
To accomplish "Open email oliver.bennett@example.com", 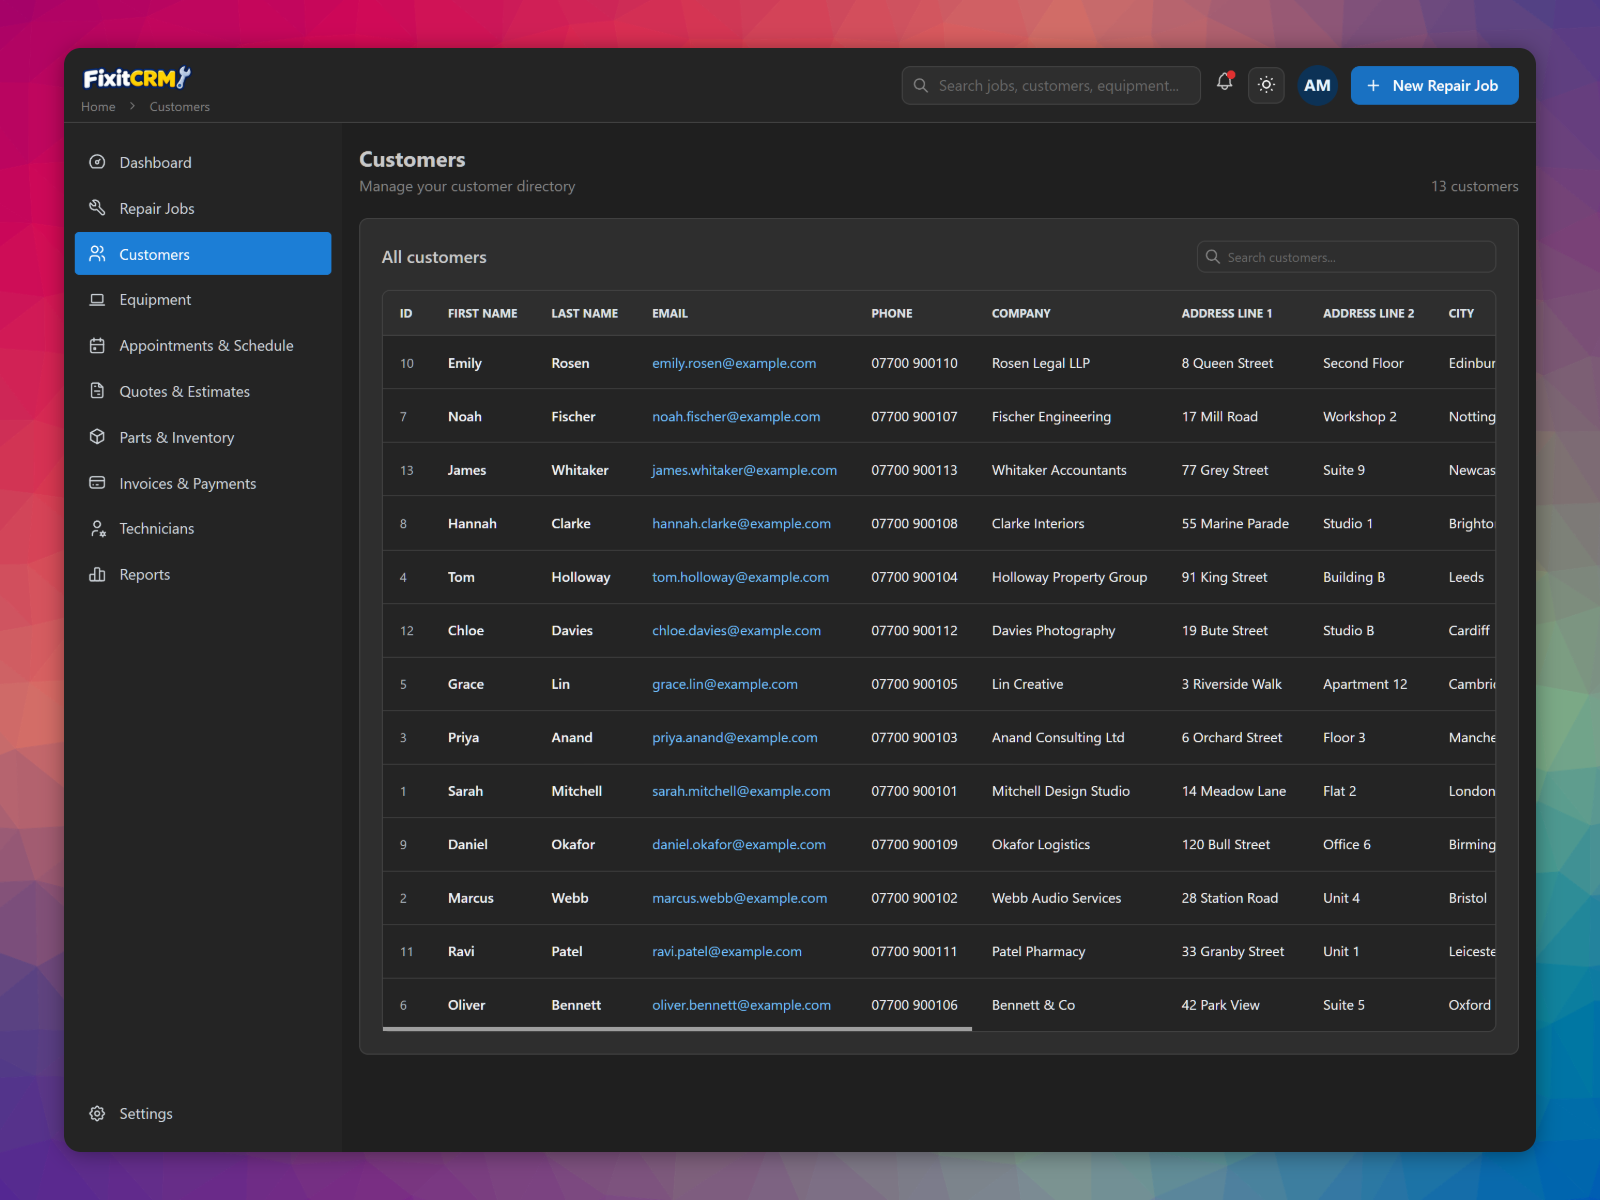I will coord(741,1005).
